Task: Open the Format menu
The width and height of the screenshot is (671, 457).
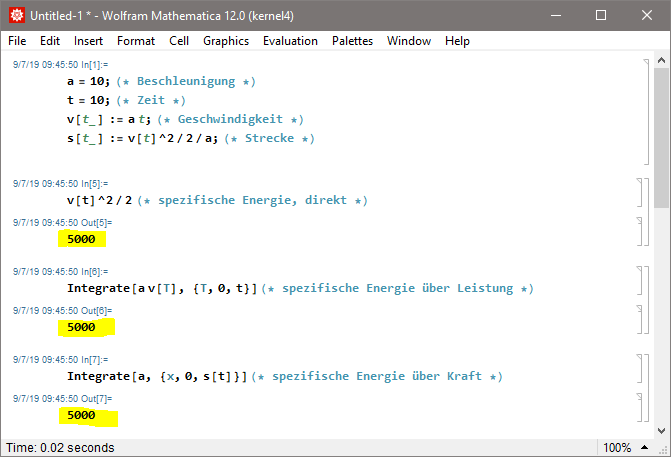Action: [136, 41]
